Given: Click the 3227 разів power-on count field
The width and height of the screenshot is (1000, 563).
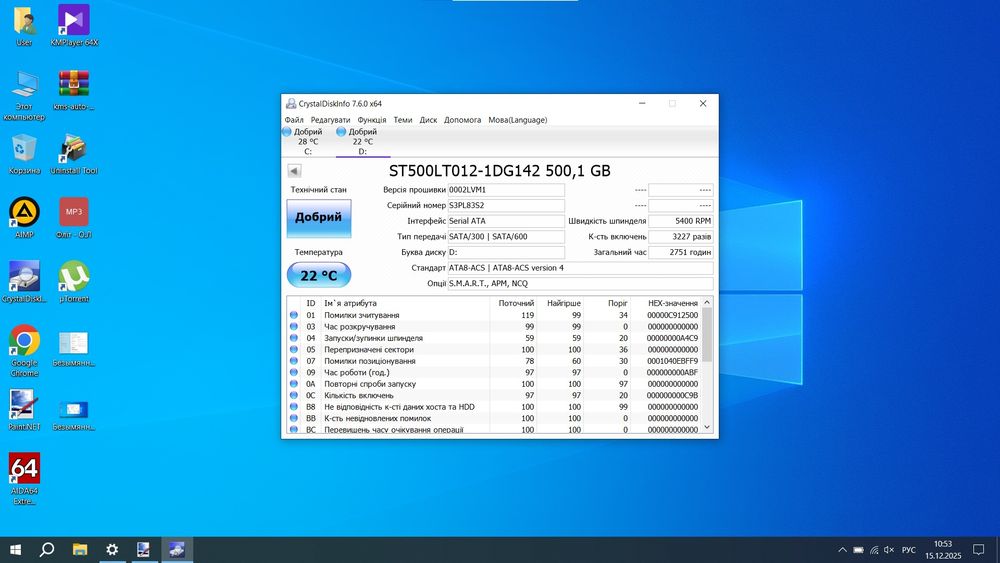Looking at the screenshot, I should tap(680, 237).
